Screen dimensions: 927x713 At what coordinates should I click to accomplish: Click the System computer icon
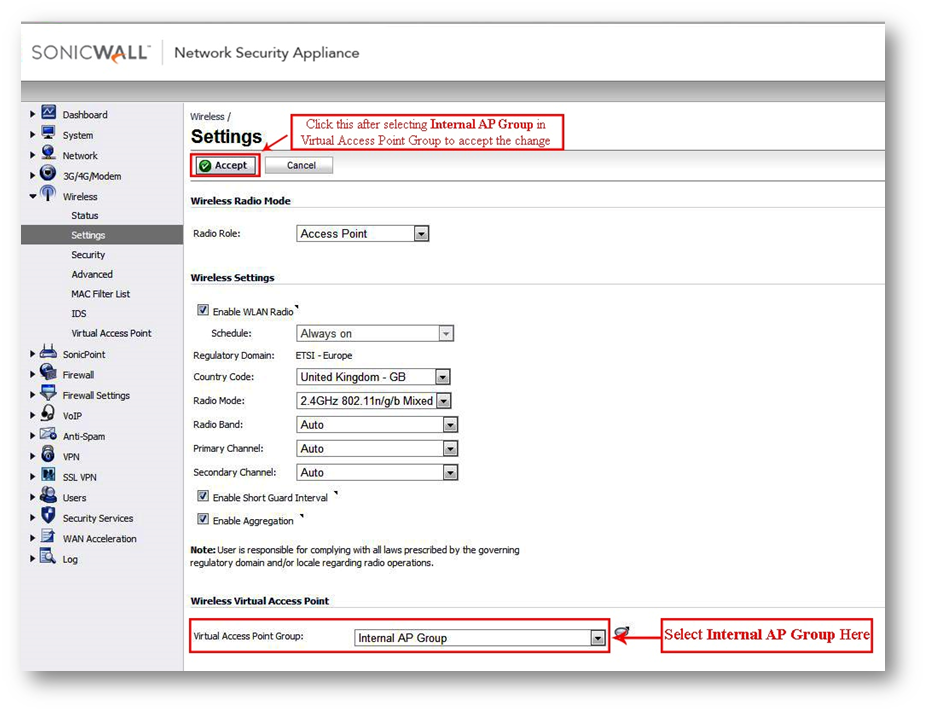48,133
